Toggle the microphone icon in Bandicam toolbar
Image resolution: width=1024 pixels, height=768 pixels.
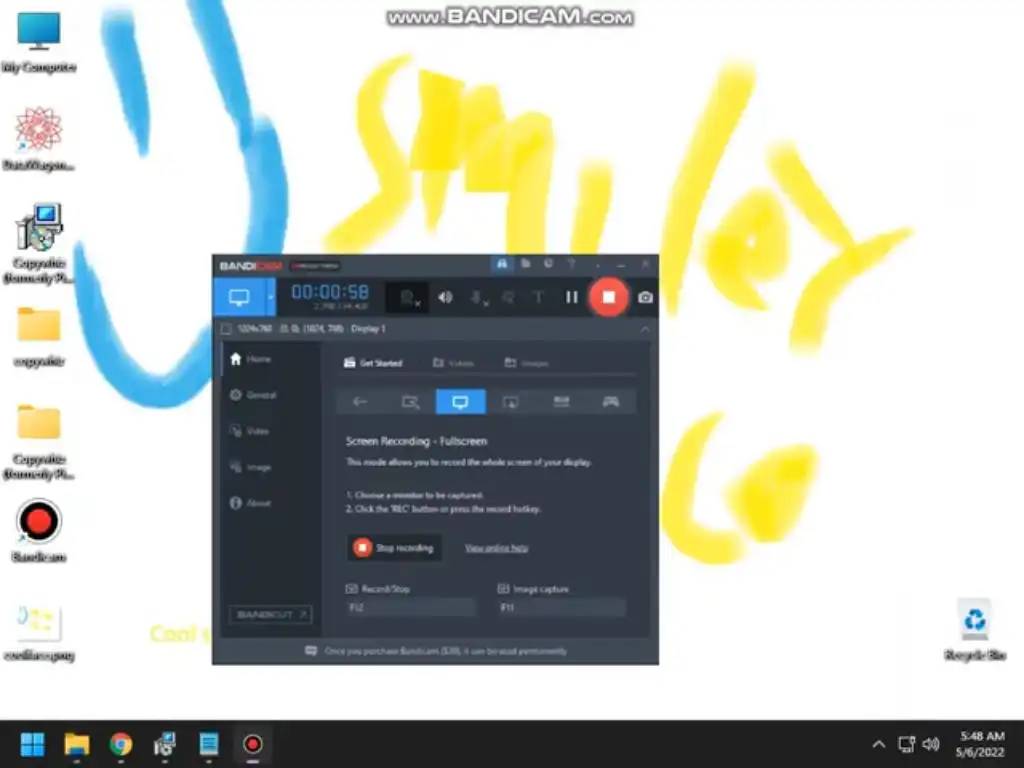tap(479, 298)
